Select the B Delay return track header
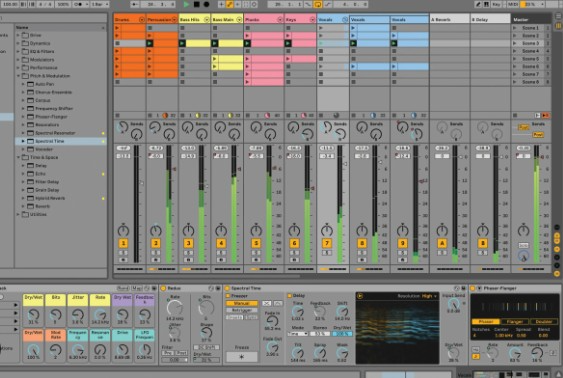 490,19
